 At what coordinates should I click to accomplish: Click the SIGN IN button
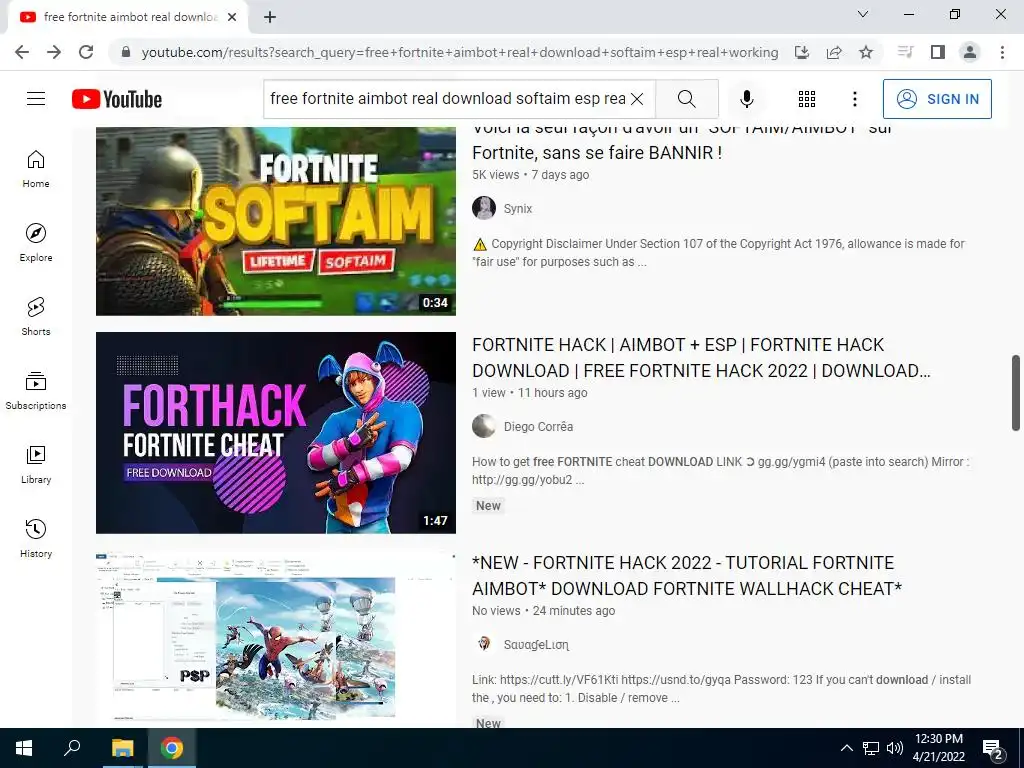(937, 99)
